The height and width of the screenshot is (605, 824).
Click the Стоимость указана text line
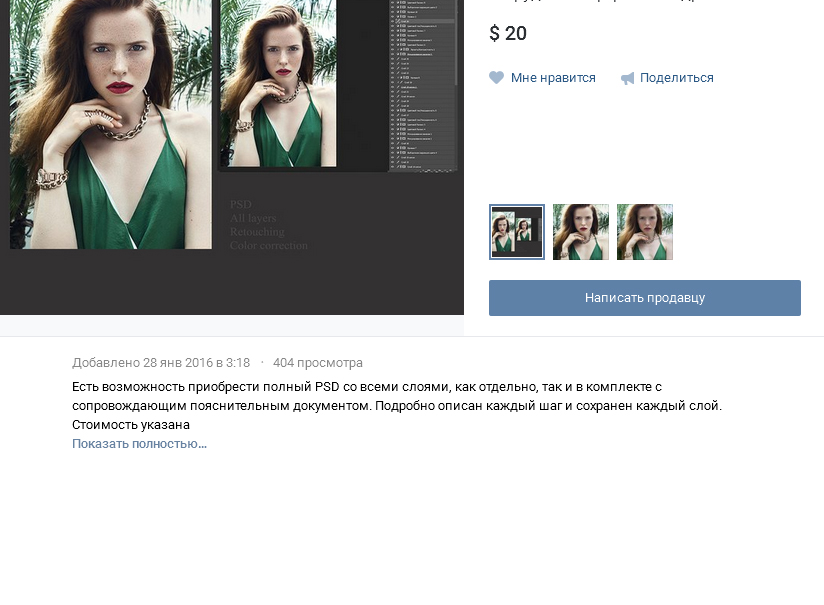(131, 425)
